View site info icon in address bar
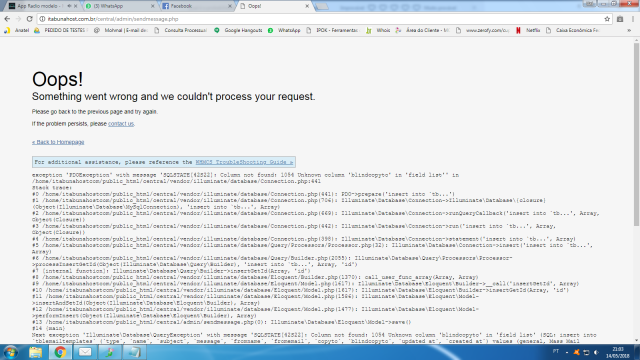The height and width of the screenshot is (360, 640). coord(42,19)
